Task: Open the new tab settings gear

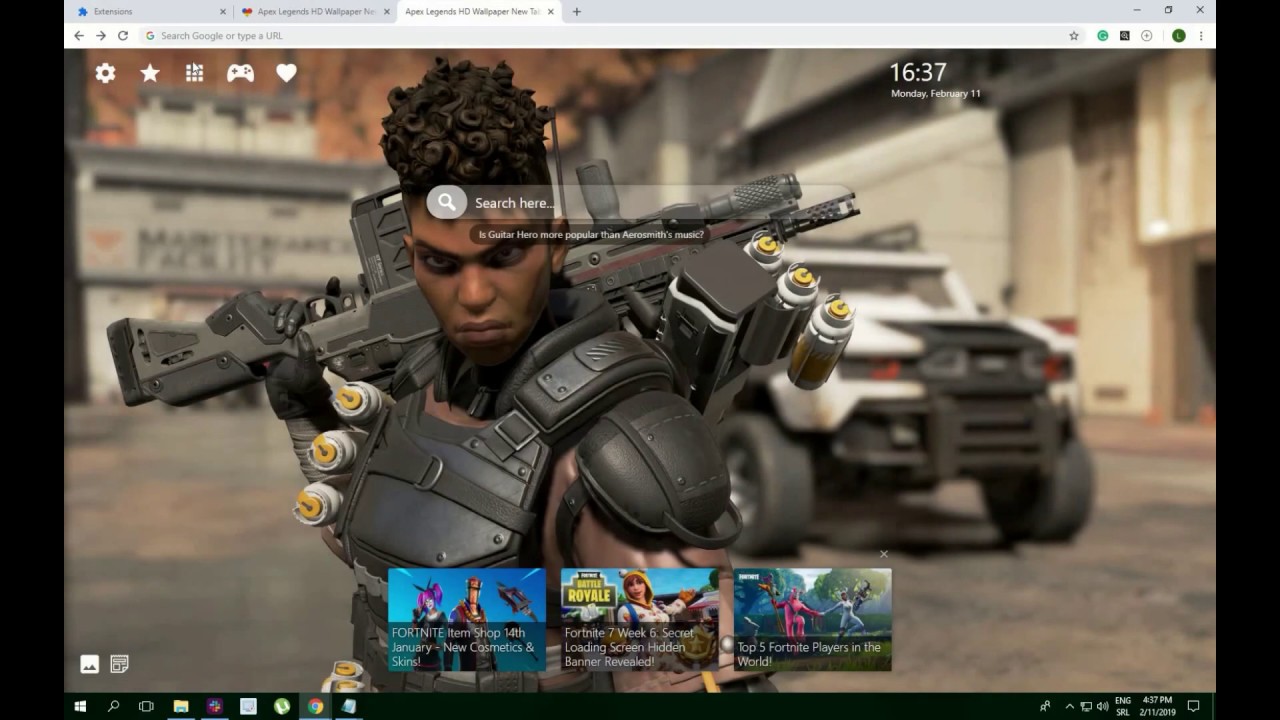Action: (x=105, y=73)
